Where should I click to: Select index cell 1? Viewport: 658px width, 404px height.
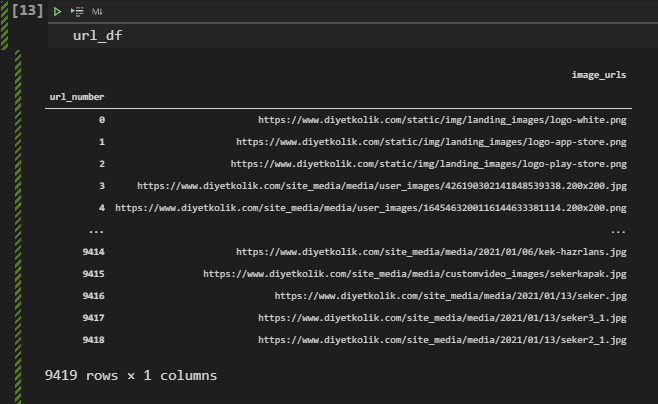coord(102,142)
